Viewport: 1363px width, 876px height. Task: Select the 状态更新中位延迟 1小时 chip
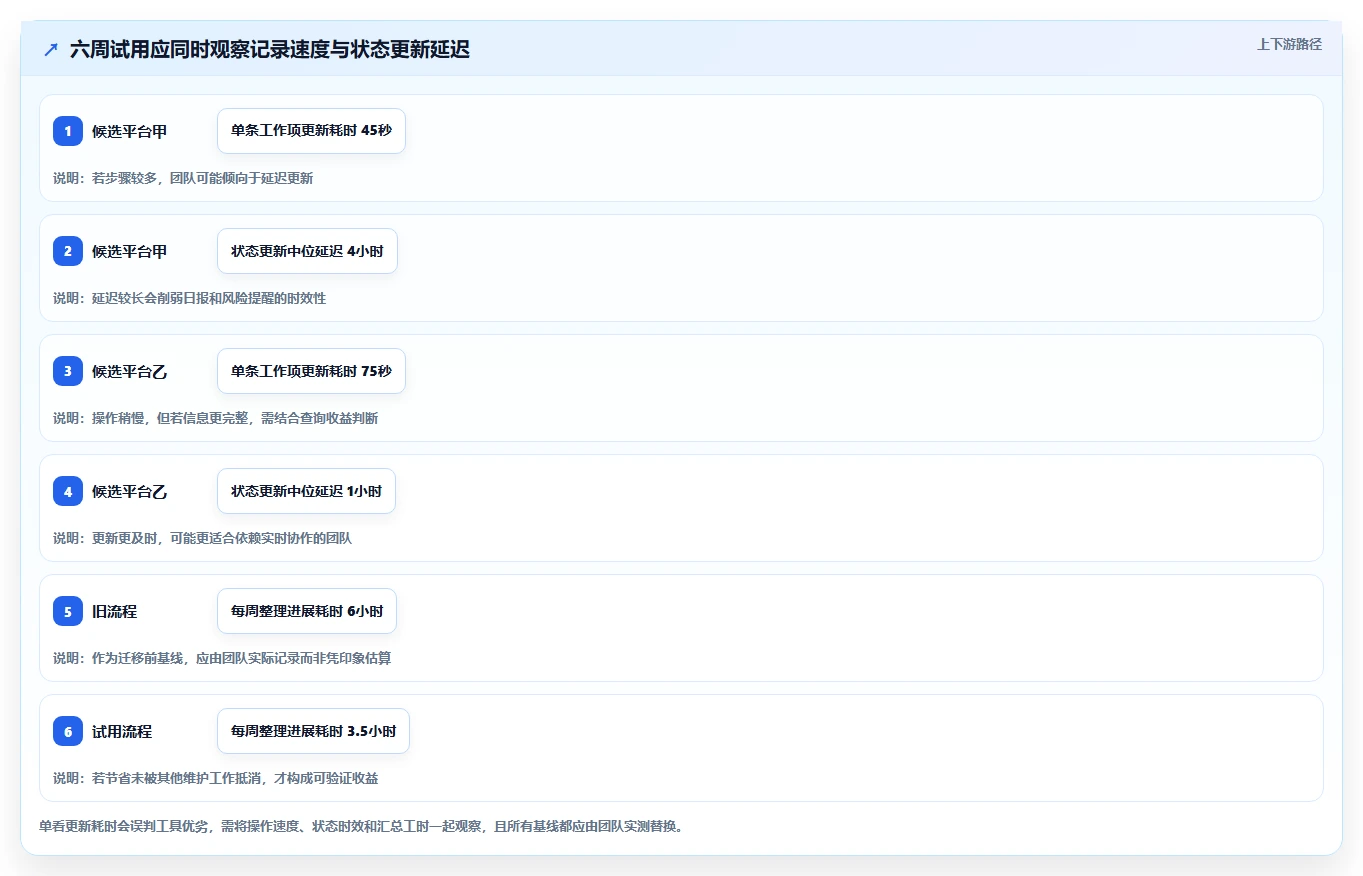pyautogui.click(x=307, y=491)
